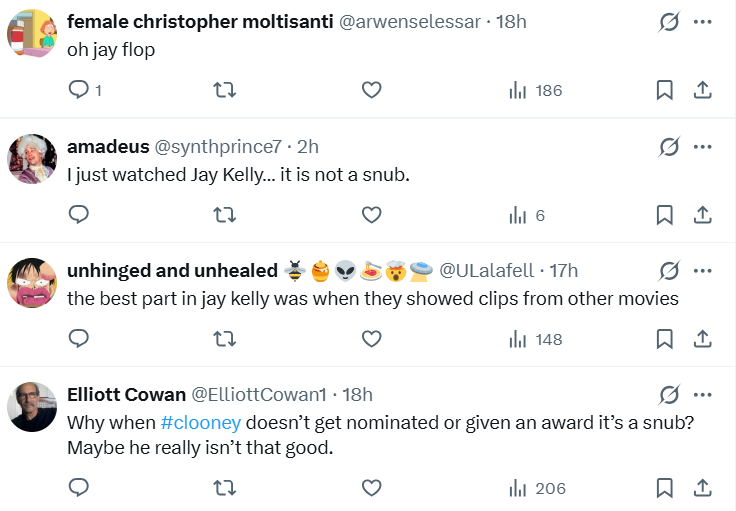Repost the "oh jay flop" tweet
736x511 pixels.
point(225,90)
